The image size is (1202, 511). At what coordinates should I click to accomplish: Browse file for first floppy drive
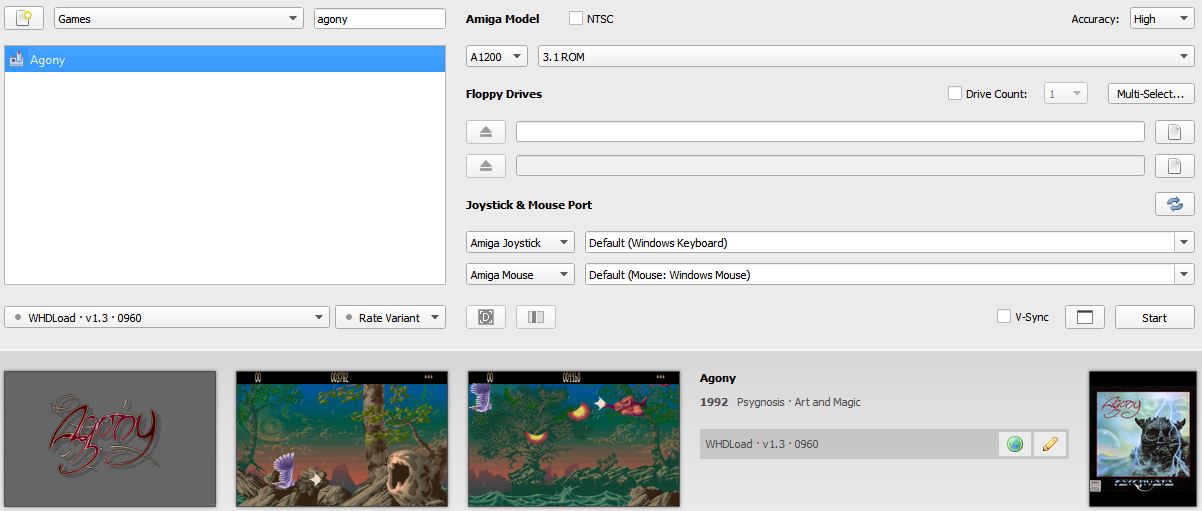1174,132
